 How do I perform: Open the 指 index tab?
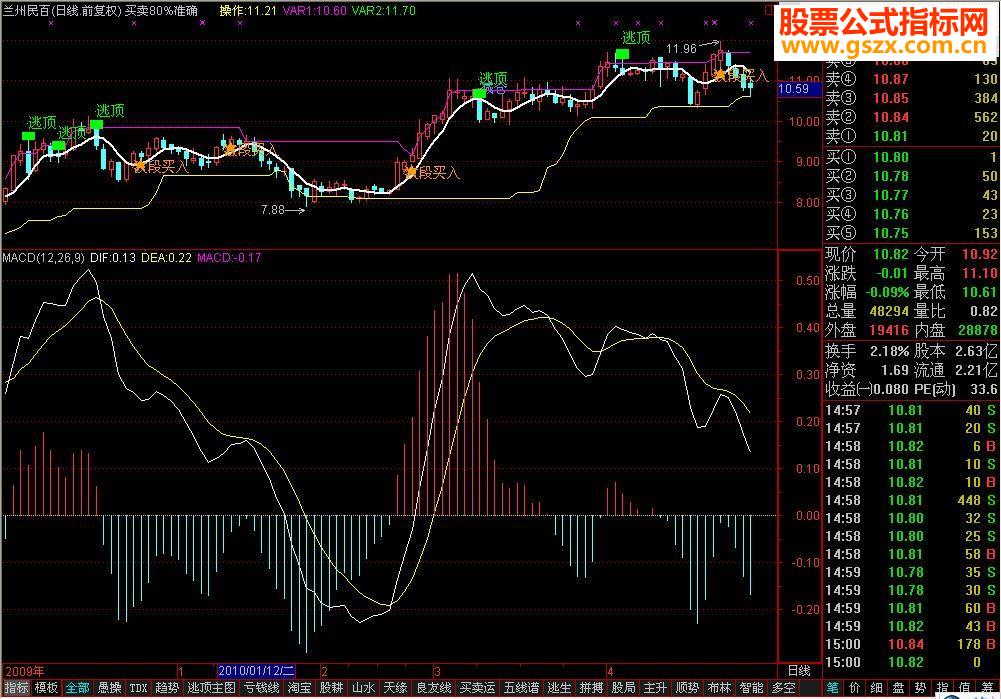[x=942, y=688]
